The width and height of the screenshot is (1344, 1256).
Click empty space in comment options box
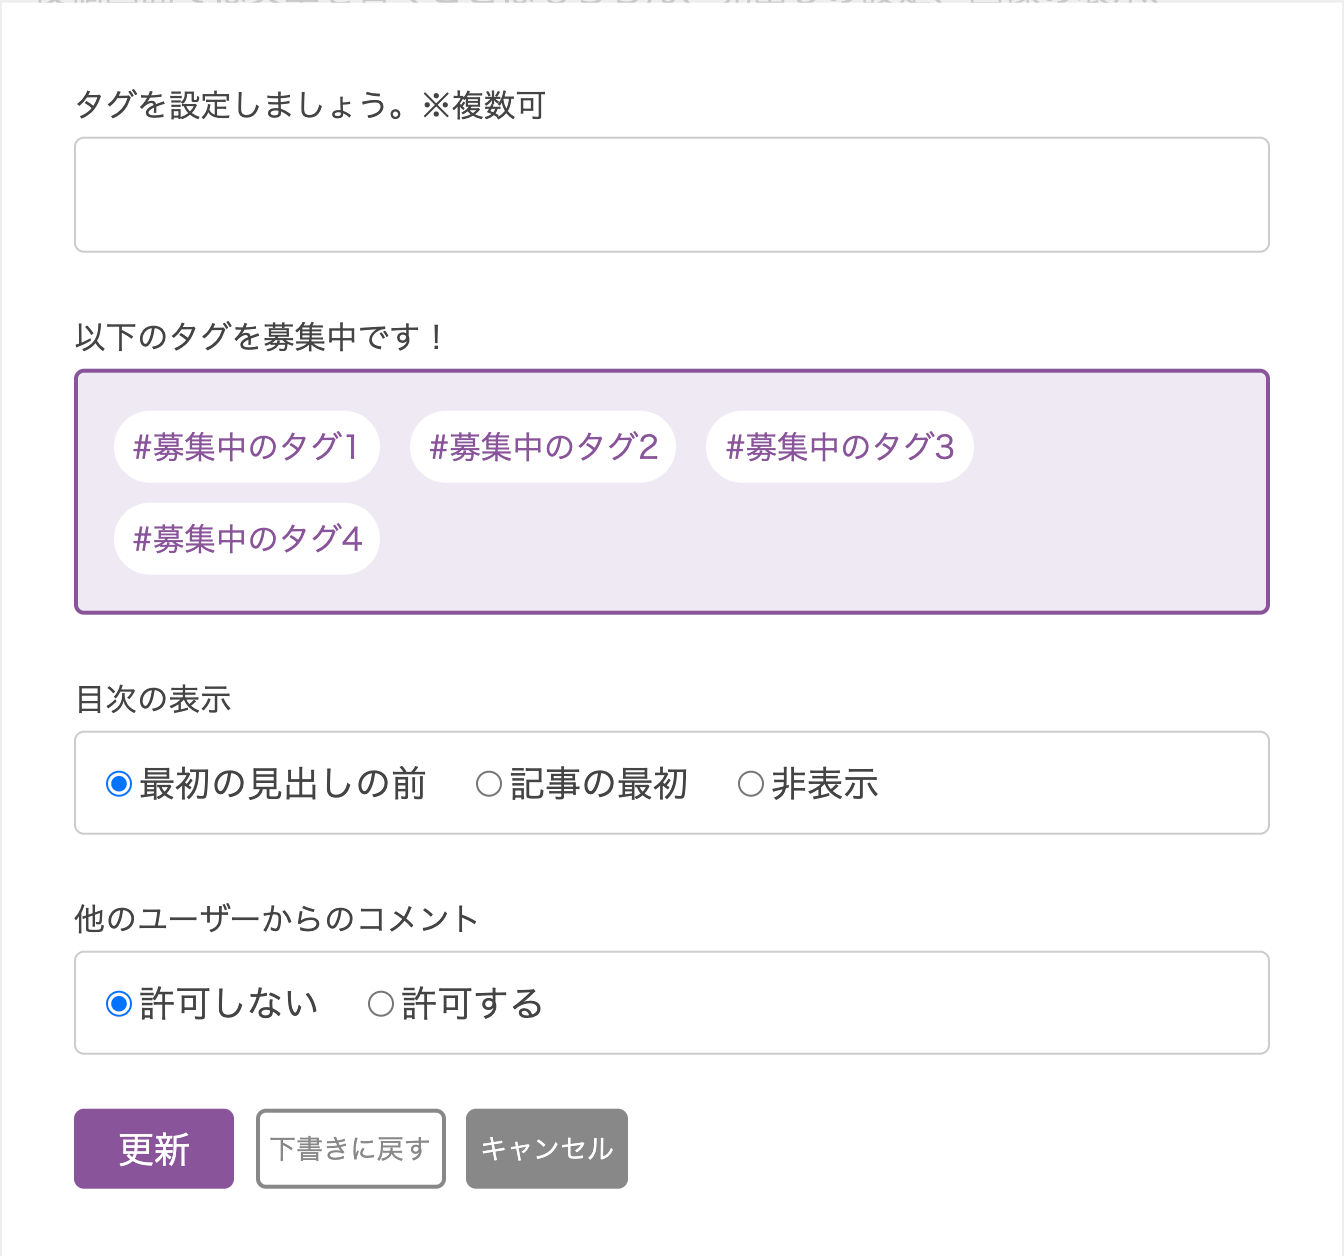[900, 1003]
